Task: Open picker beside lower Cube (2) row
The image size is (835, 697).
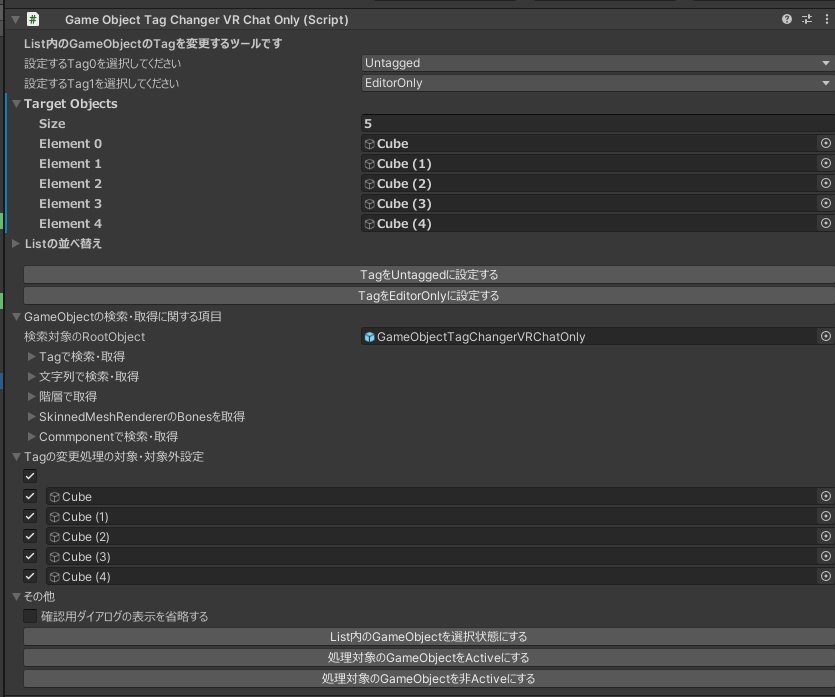Action: point(825,536)
